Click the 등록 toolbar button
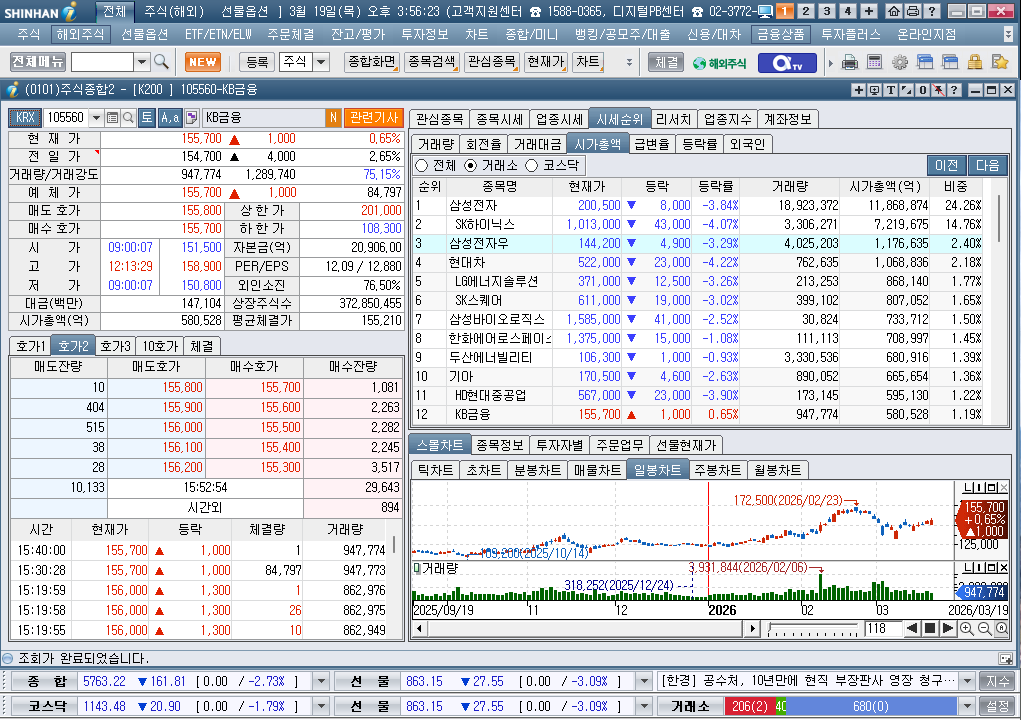The height and width of the screenshot is (720, 1021). click(257, 62)
